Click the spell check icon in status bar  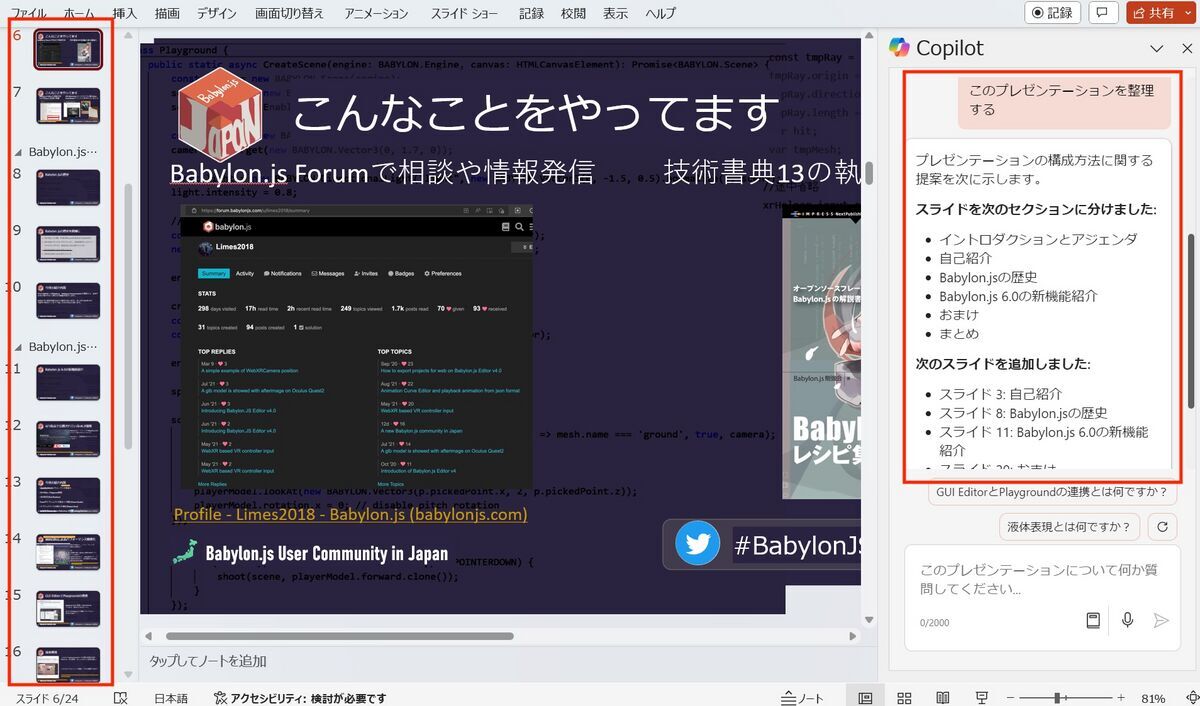[x=120, y=698]
